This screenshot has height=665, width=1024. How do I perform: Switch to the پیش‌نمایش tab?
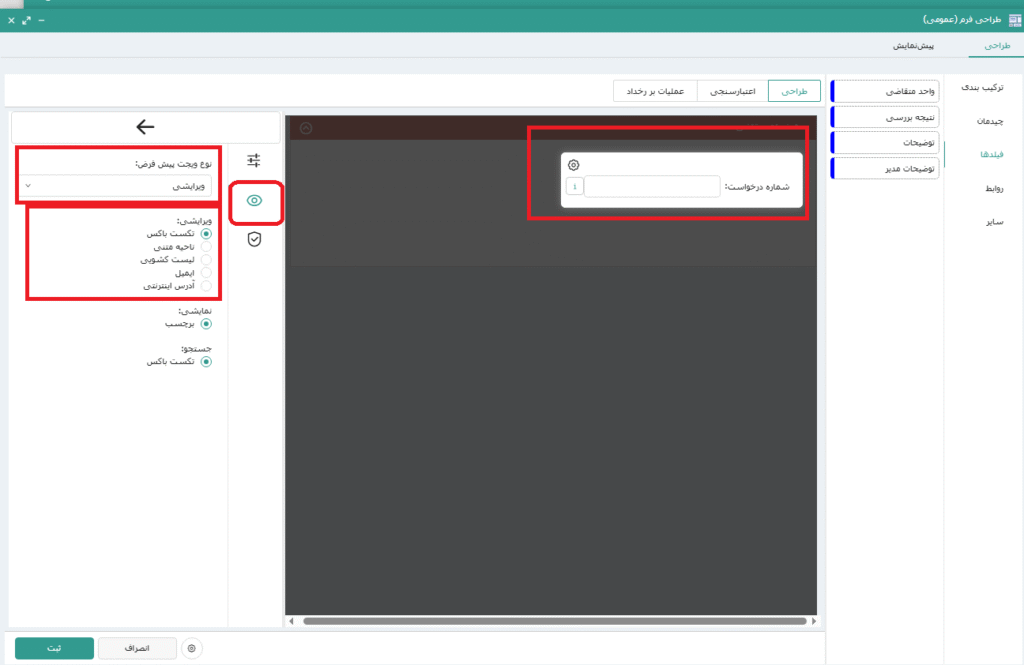(912, 46)
